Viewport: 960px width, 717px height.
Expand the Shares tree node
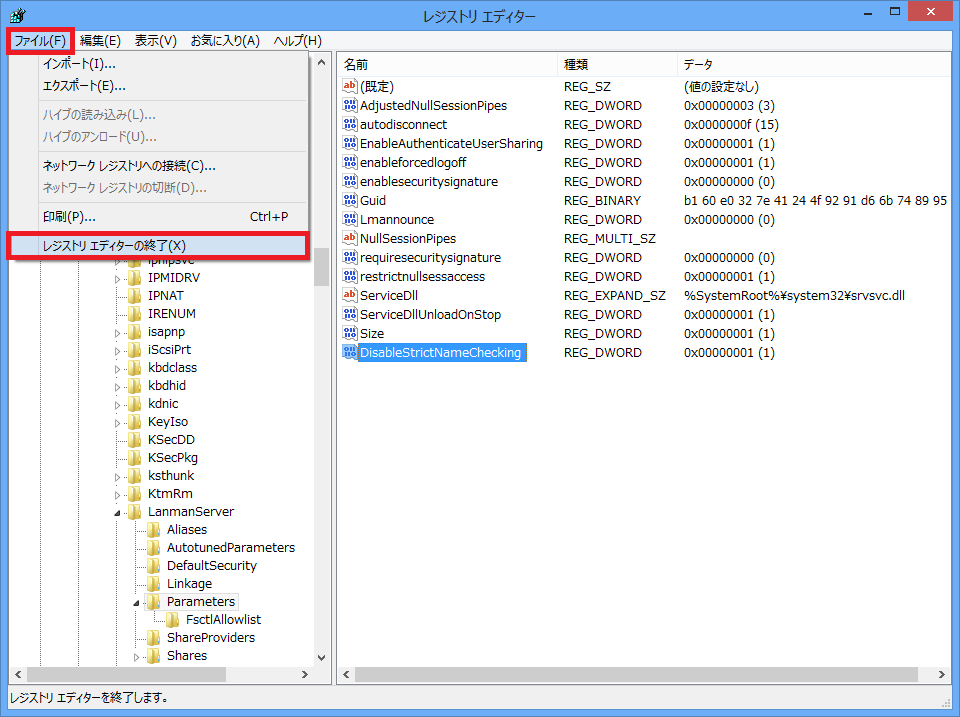click(137, 657)
